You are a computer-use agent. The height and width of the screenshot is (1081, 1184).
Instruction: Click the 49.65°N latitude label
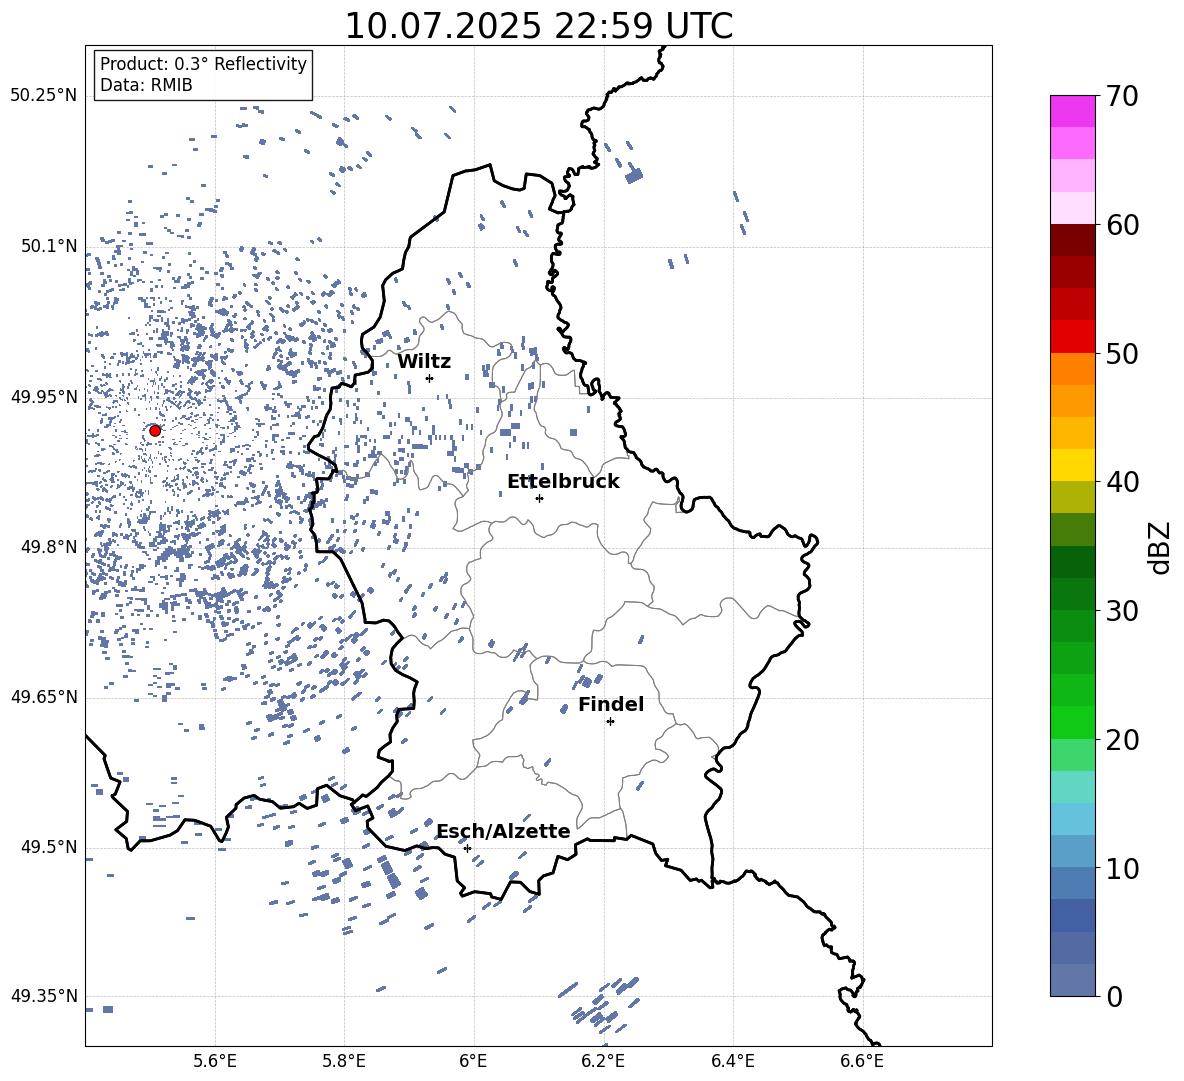44,697
